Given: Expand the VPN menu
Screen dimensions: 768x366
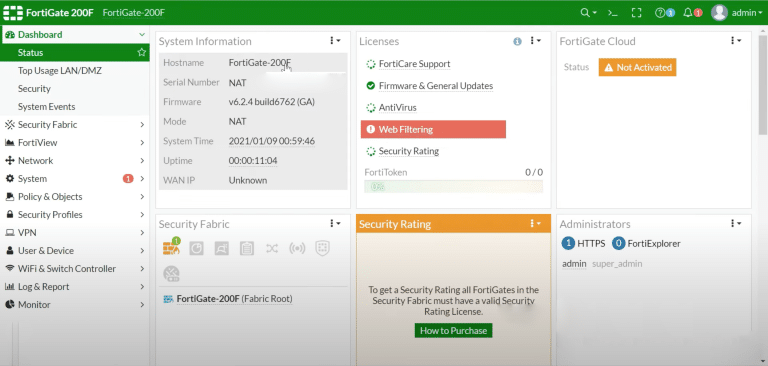Looking at the screenshot, I should tap(74, 233).
